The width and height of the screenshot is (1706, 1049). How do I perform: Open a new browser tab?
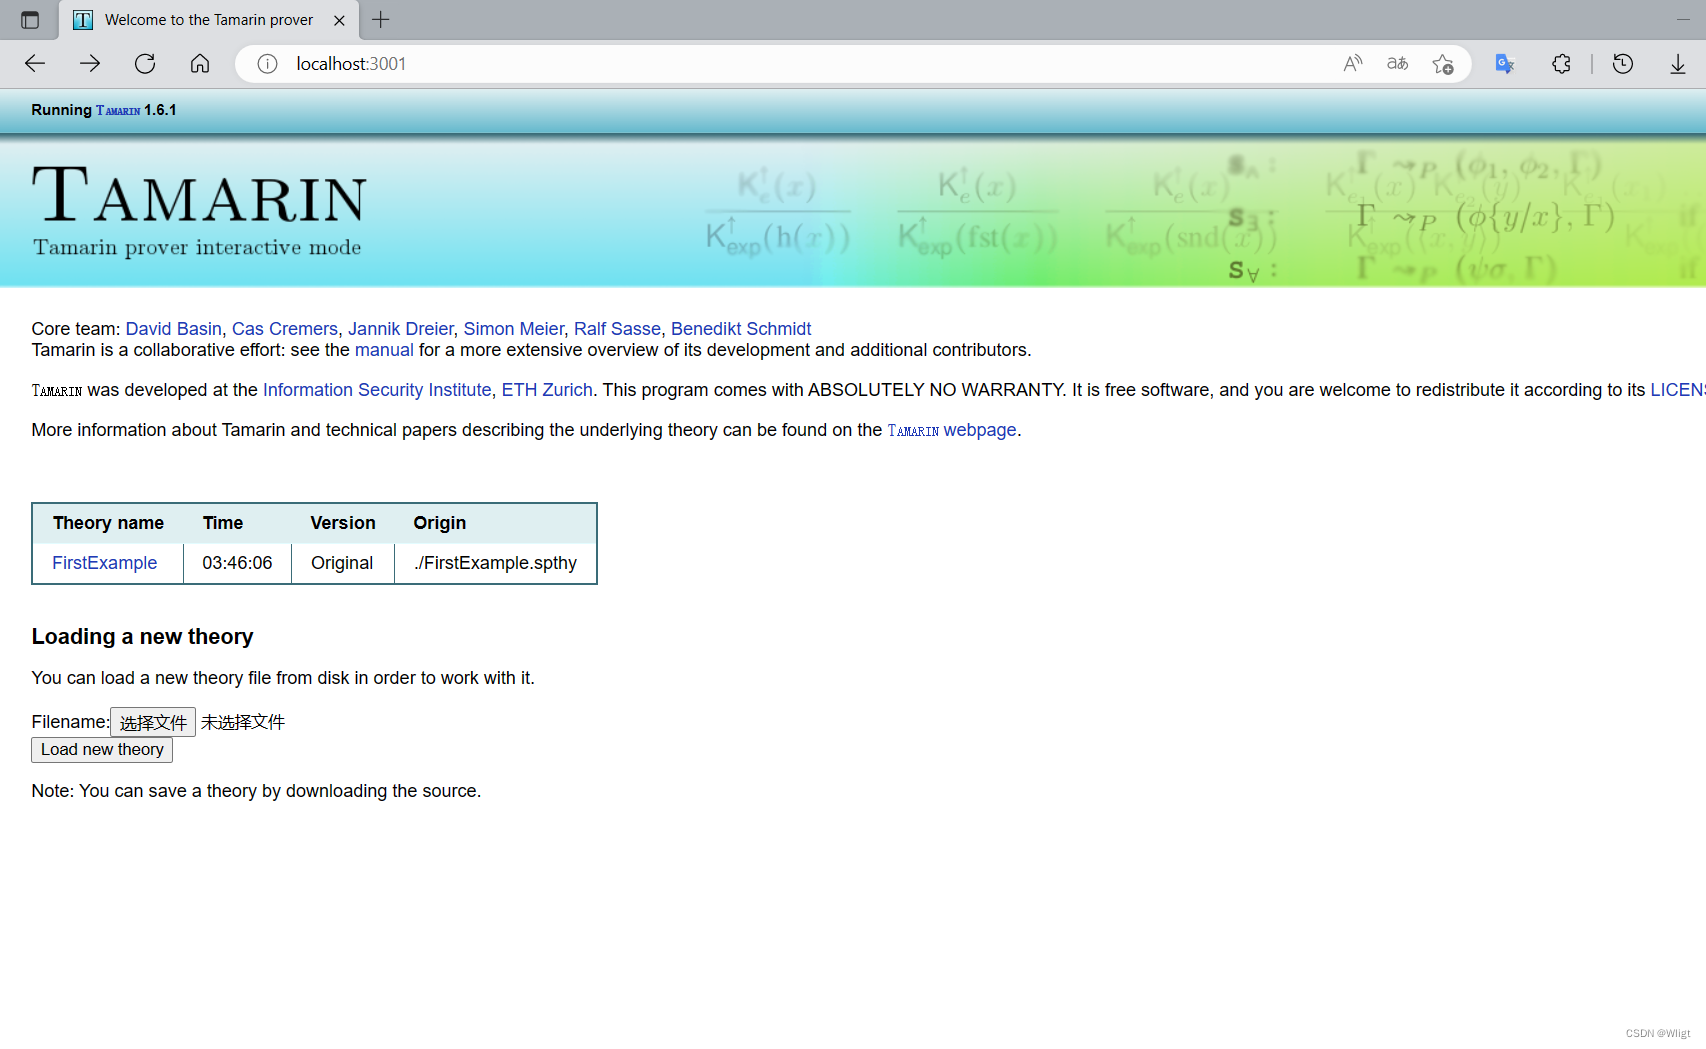click(x=381, y=19)
